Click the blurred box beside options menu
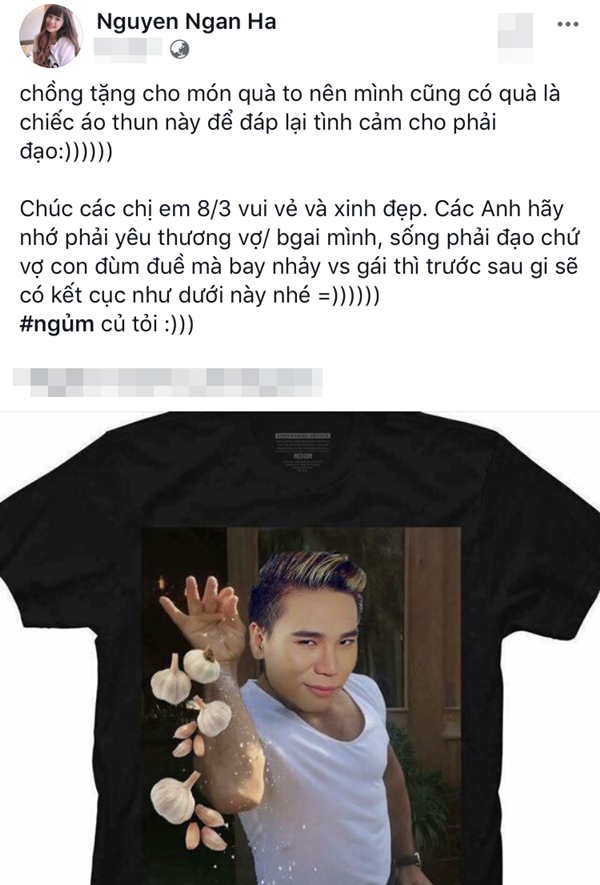This screenshot has width=600, height=885. (x=515, y=36)
